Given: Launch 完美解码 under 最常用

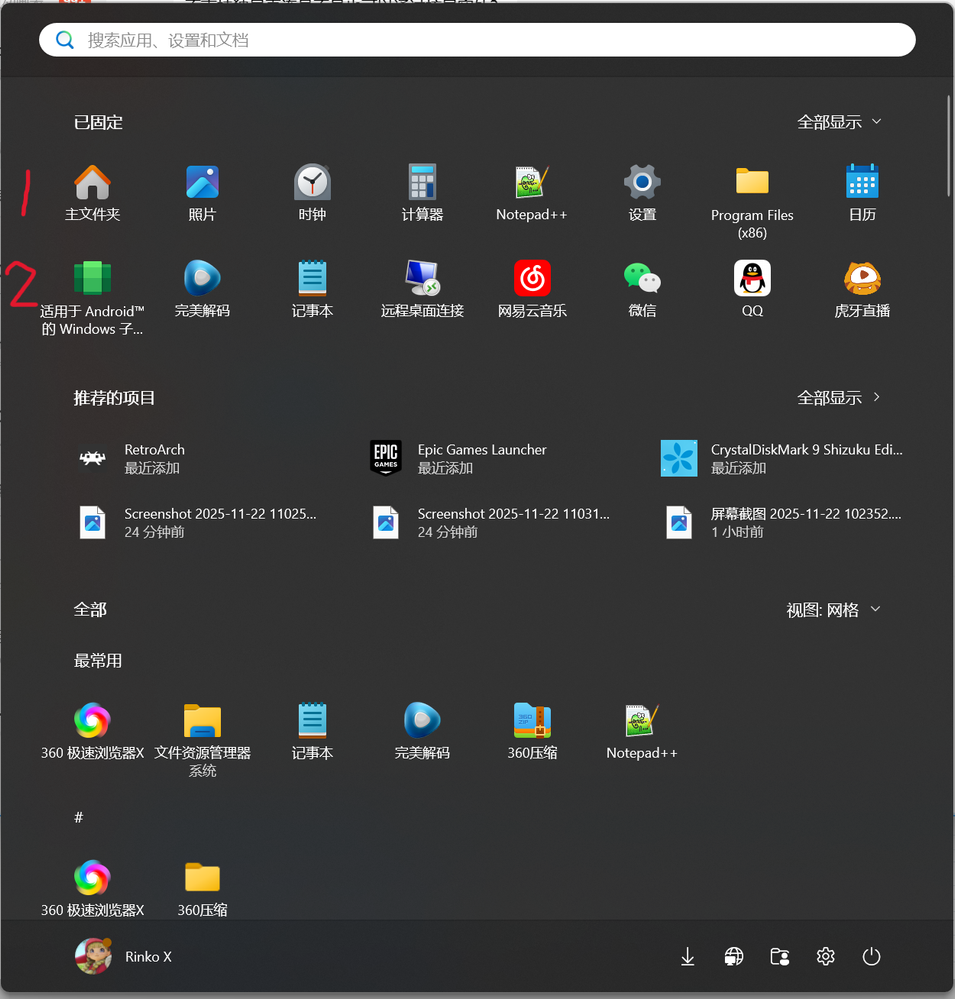Looking at the screenshot, I should 422,731.
